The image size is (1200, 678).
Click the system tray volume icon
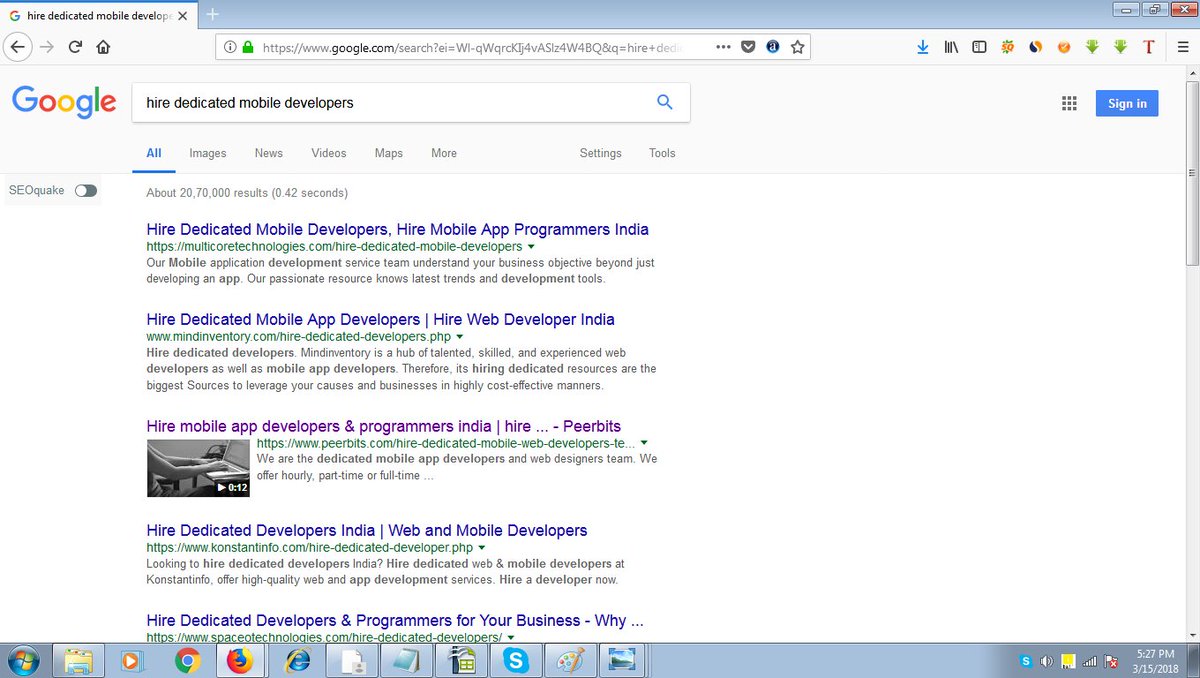(1047, 661)
